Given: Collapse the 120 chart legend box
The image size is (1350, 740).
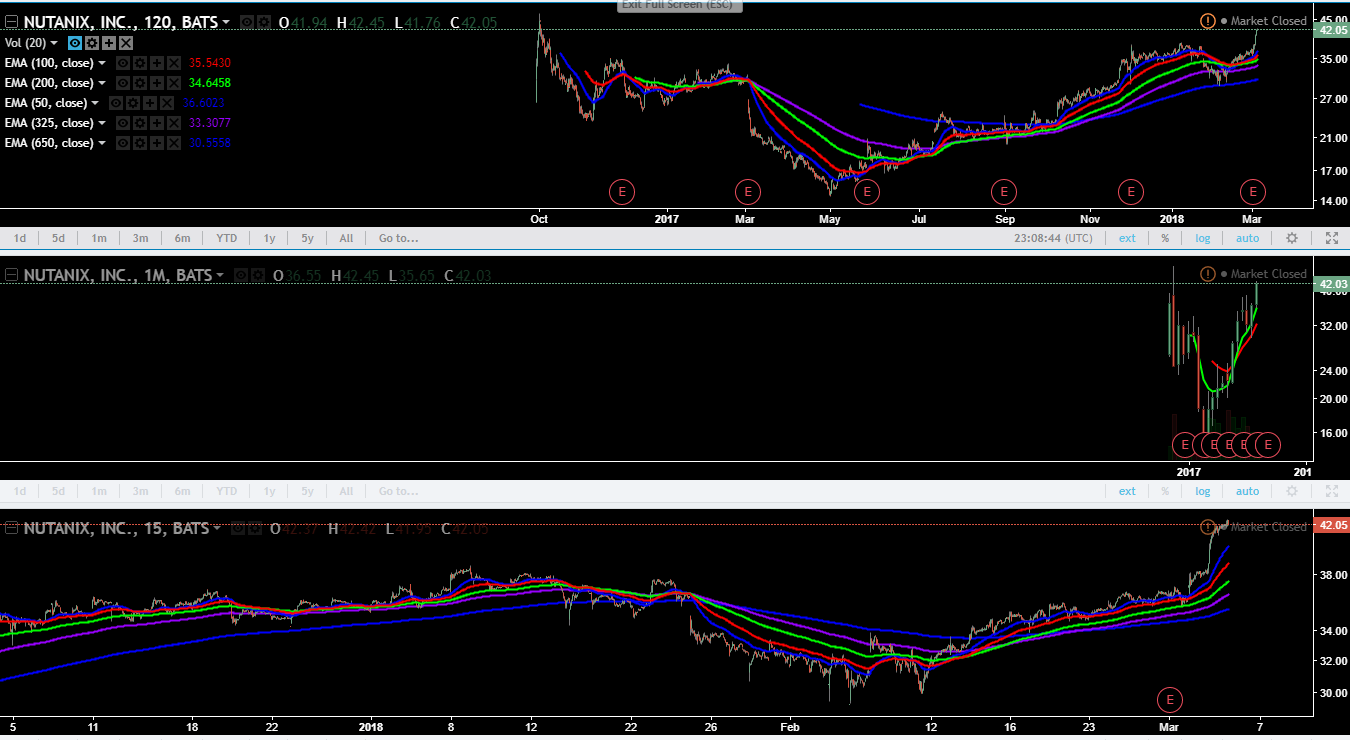Looking at the screenshot, I should (11, 22).
